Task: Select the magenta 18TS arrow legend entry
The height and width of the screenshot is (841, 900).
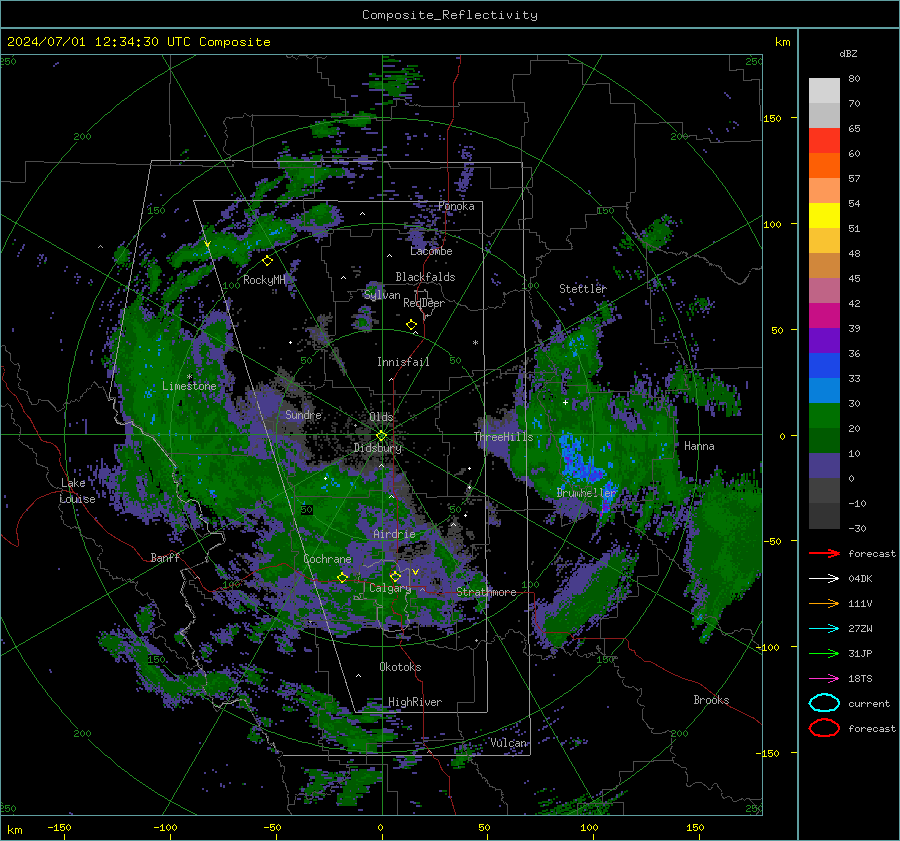Action: 824,679
